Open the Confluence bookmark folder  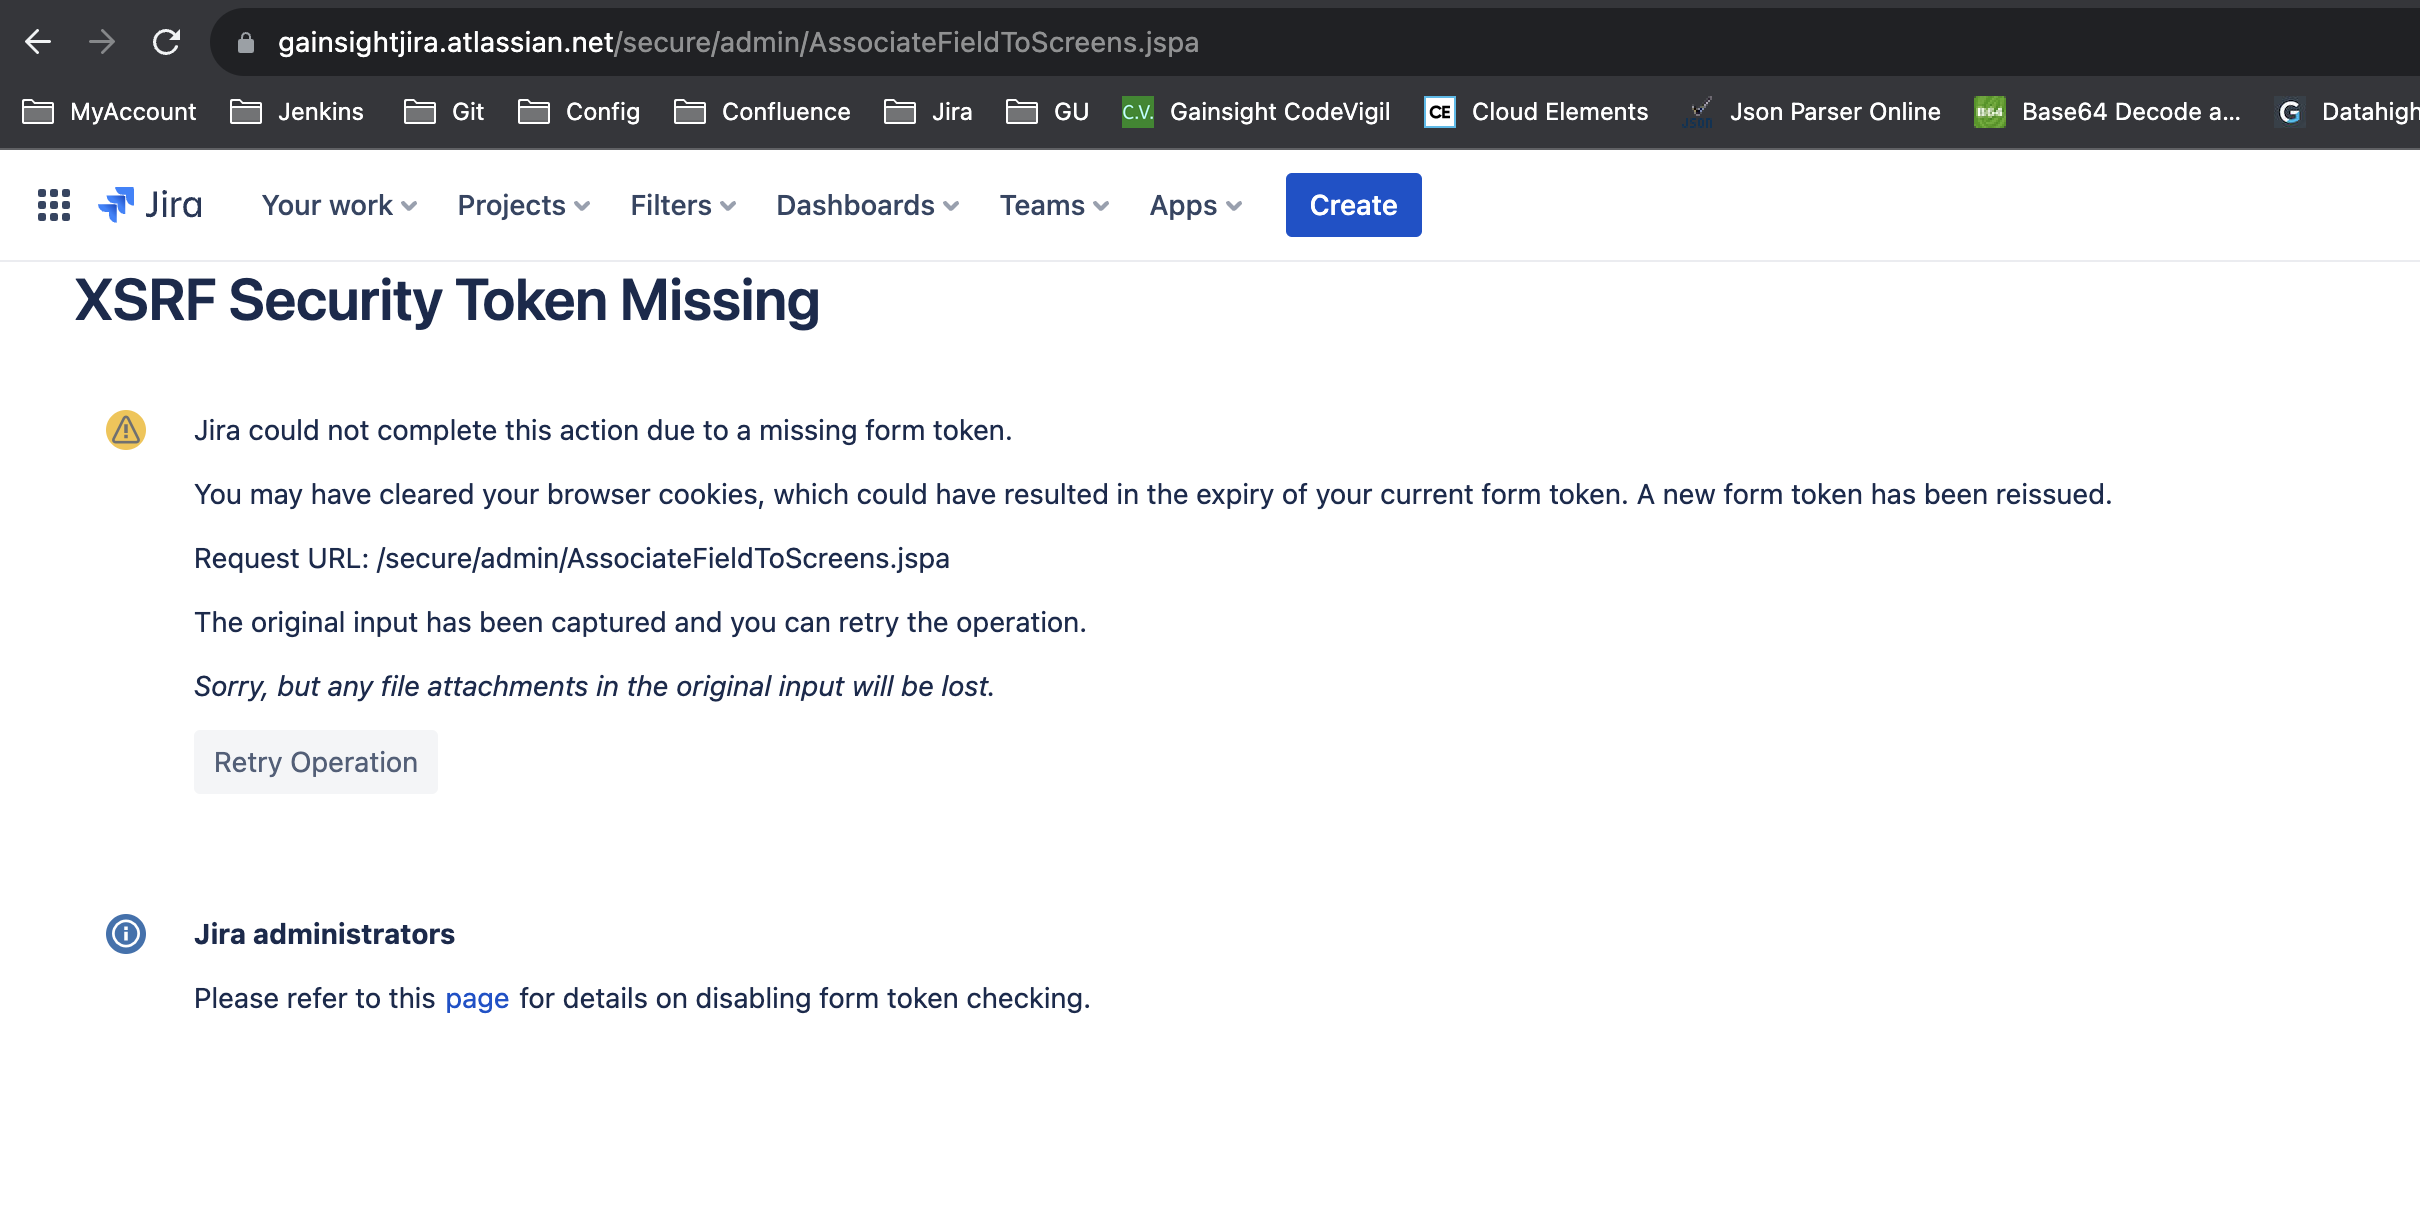pyautogui.click(x=762, y=112)
